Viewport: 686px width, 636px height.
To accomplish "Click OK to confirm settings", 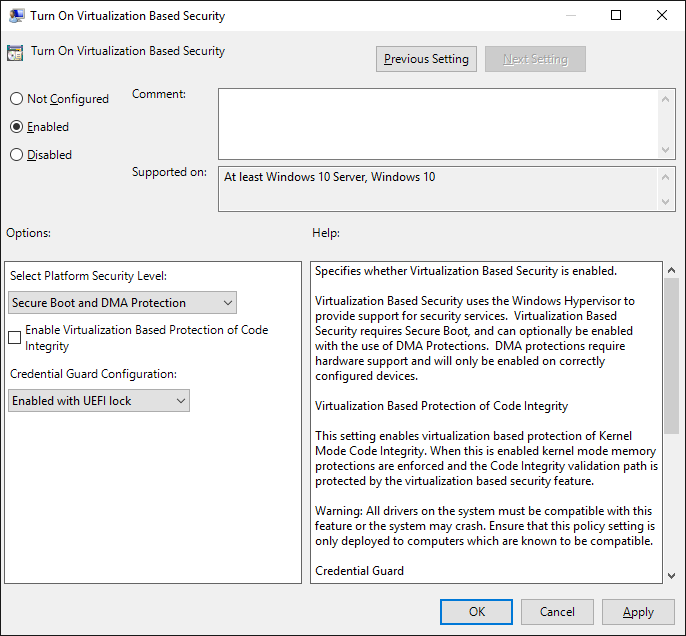I will pyautogui.click(x=477, y=612).
